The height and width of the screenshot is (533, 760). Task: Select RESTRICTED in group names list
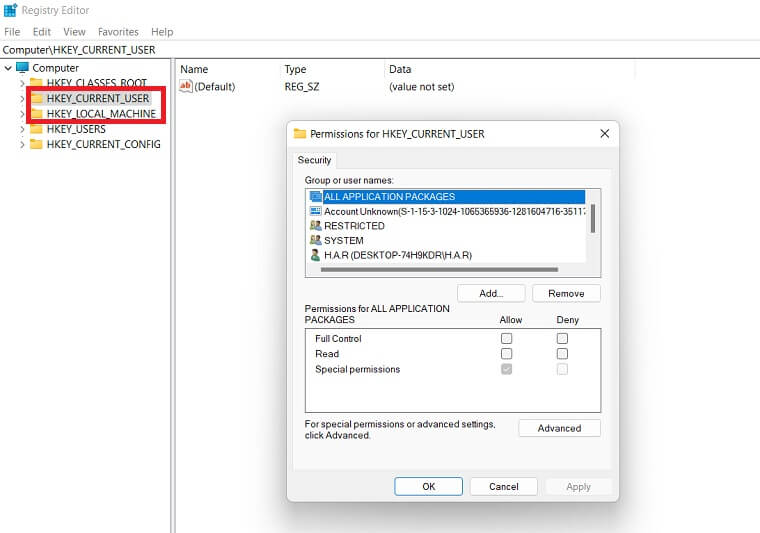pyautogui.click(x=354, y=226)
